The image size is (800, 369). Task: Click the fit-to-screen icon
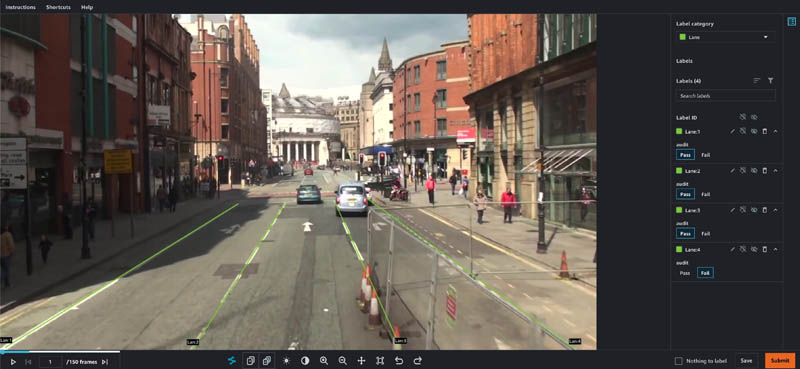coord(380,361)
